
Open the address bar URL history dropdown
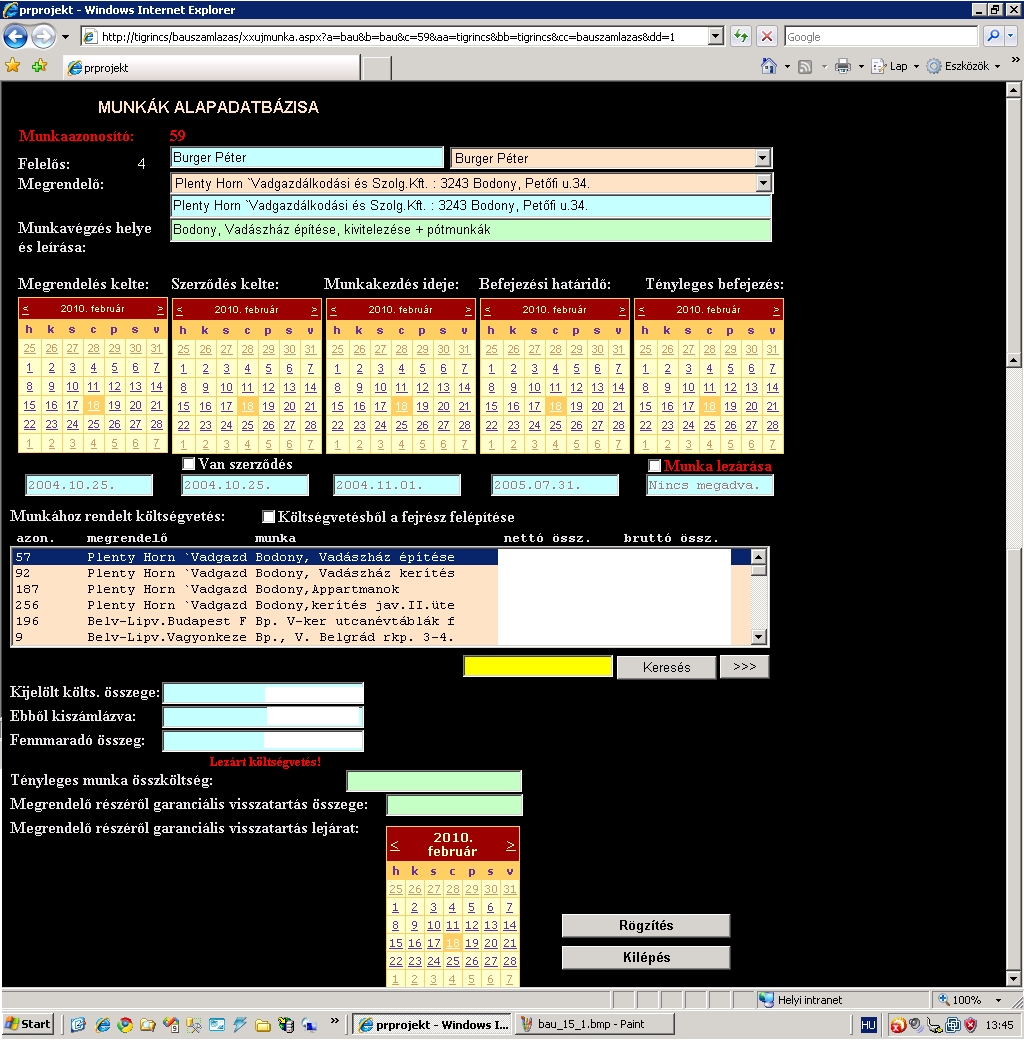[716, 37]
